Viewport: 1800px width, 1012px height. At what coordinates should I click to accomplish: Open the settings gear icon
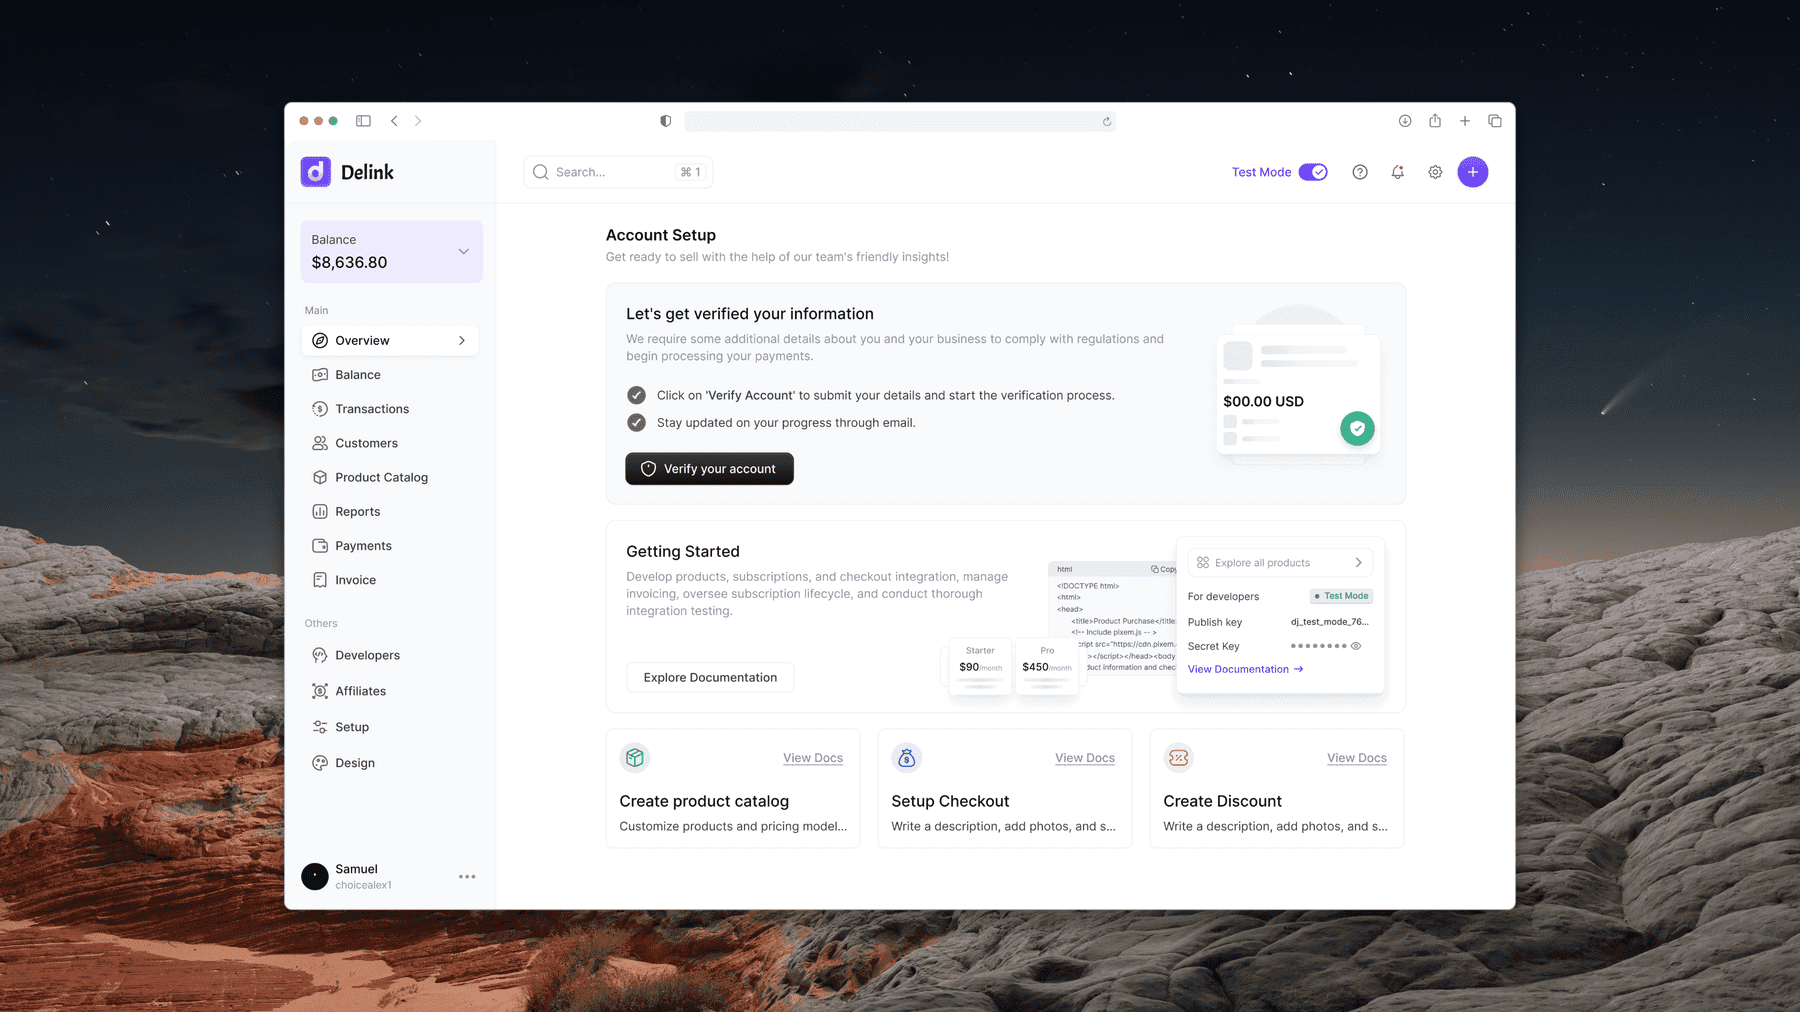(1435, 172)
